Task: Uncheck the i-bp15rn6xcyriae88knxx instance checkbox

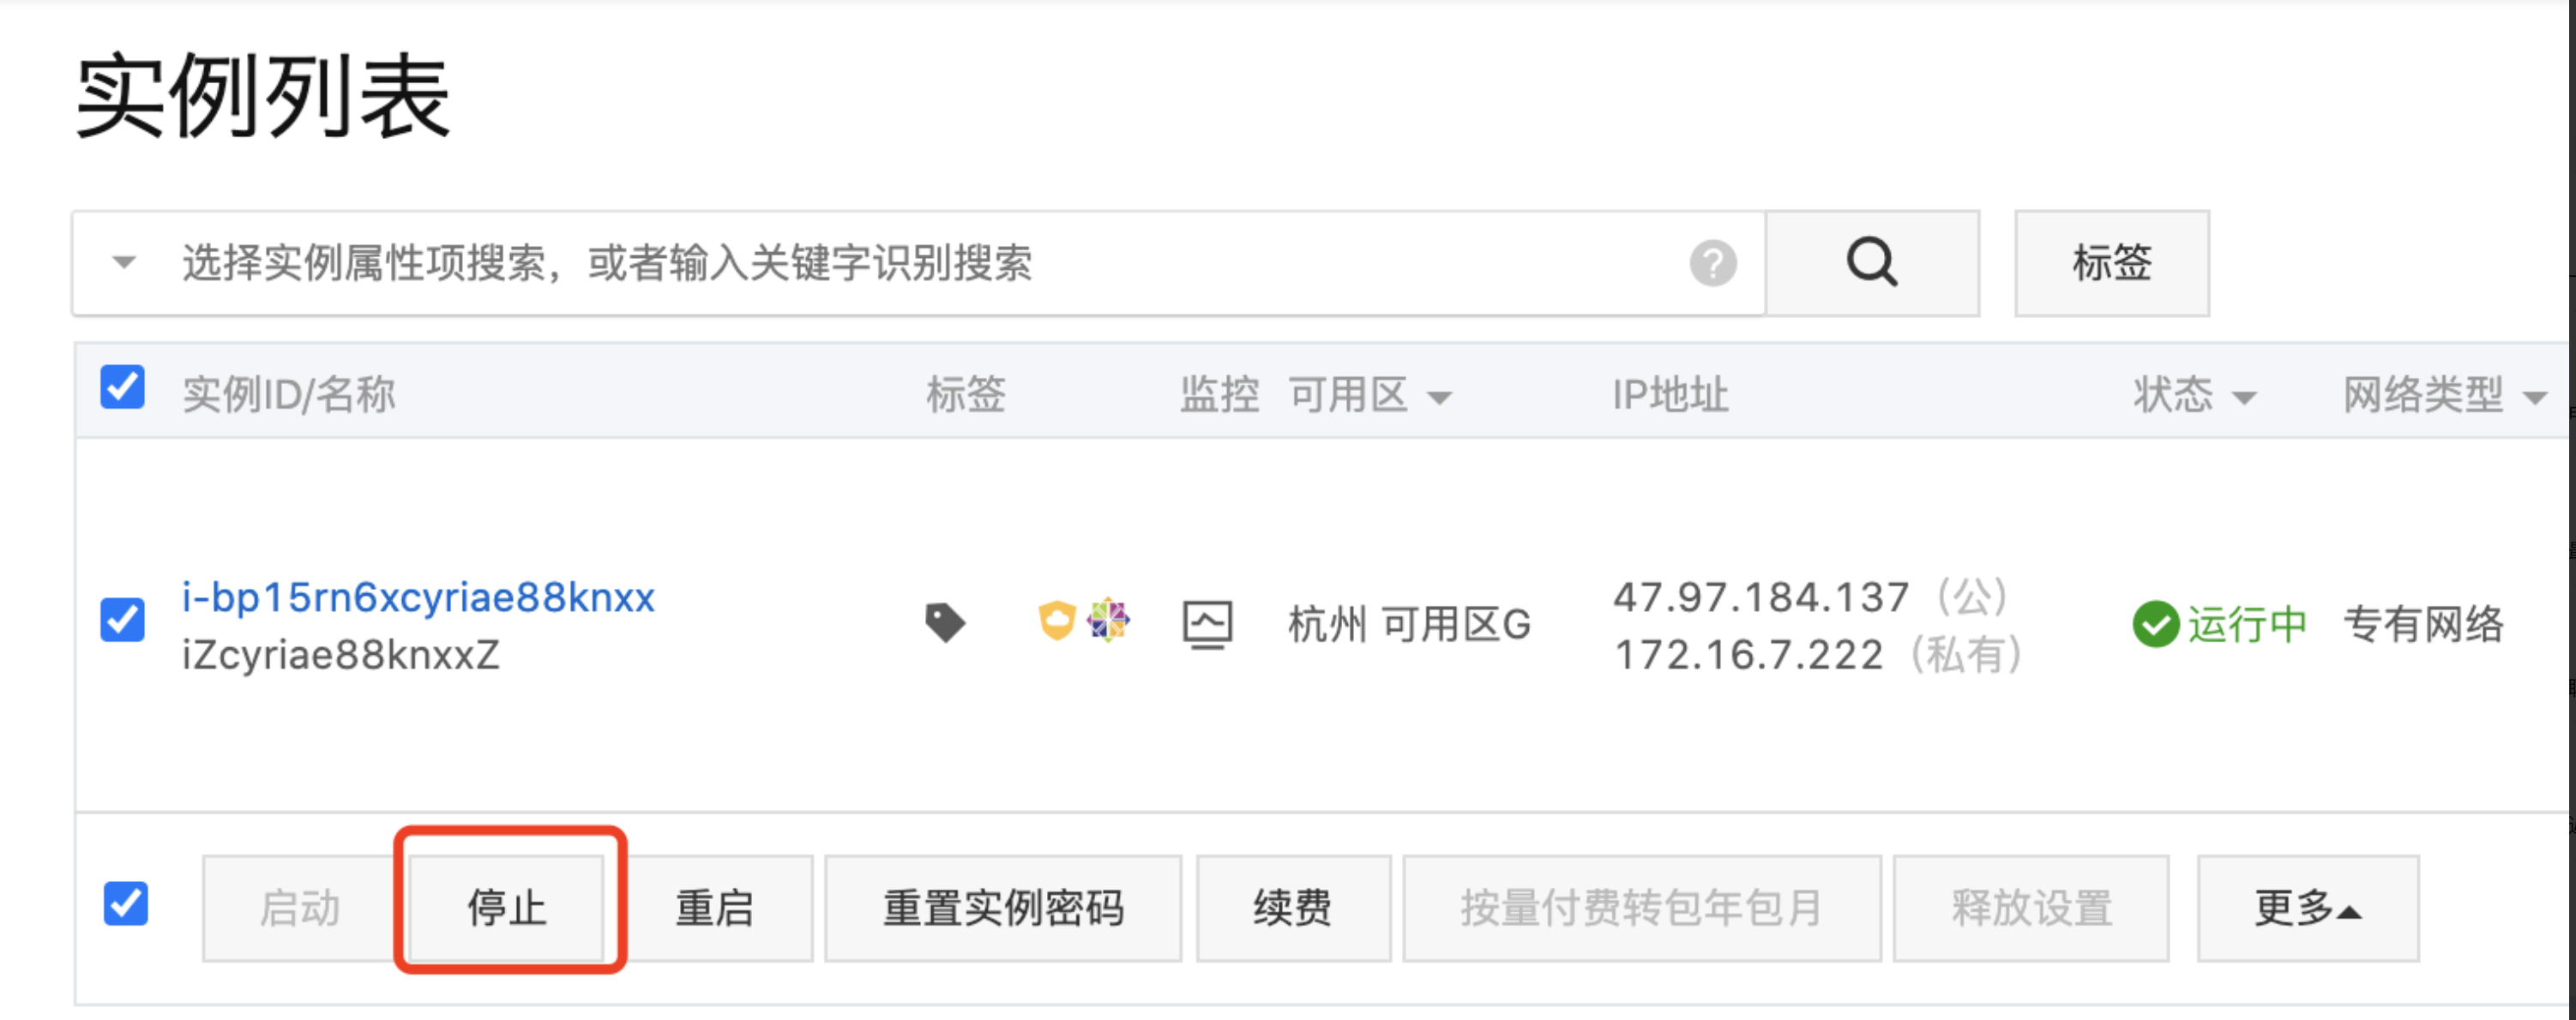Action: point(123,620)
